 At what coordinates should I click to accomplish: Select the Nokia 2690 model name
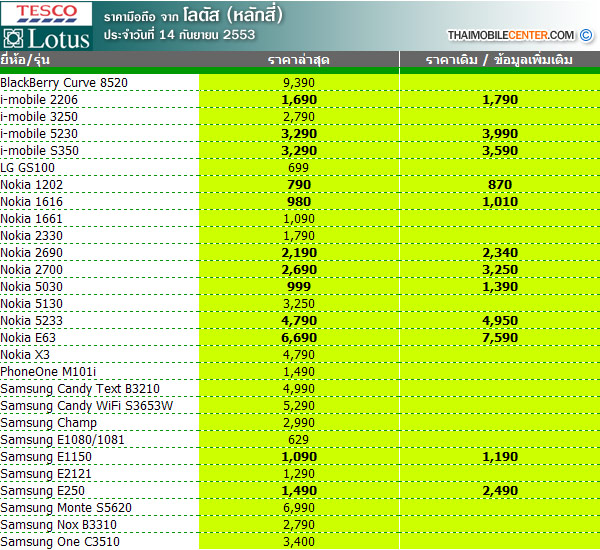[x=31, y=253]
